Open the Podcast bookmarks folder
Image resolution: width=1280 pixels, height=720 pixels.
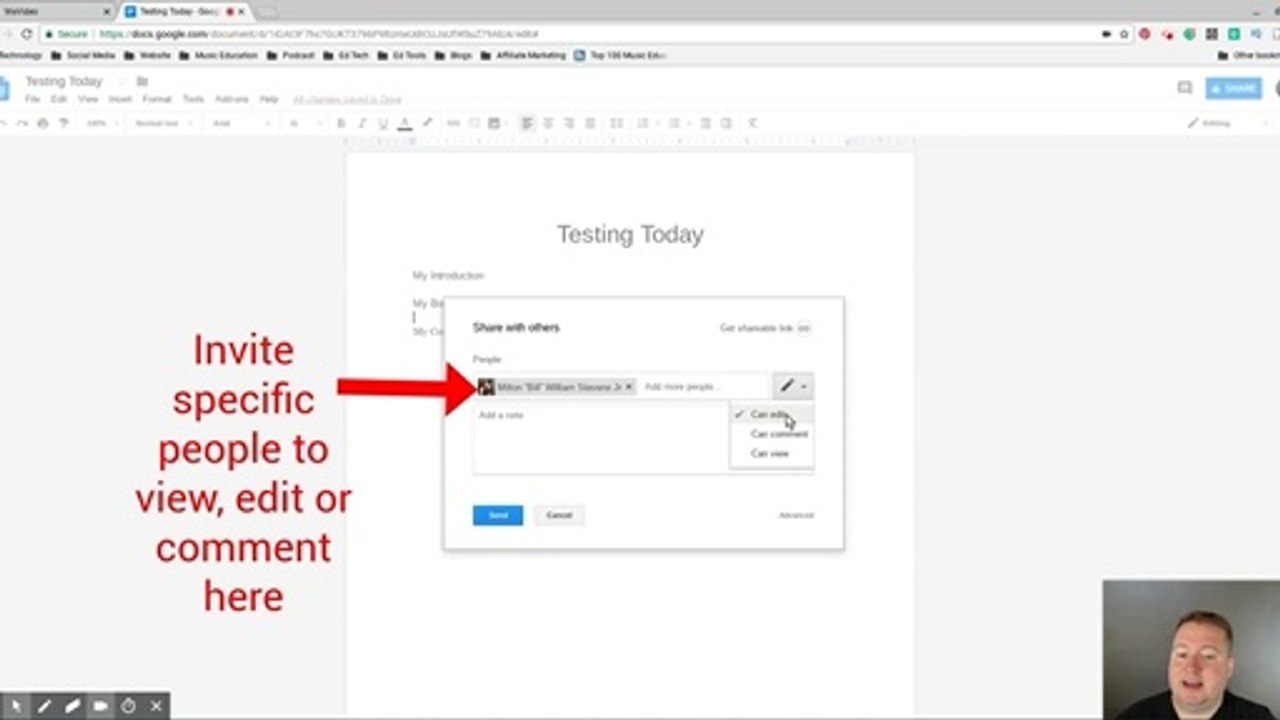pos(291,55)
